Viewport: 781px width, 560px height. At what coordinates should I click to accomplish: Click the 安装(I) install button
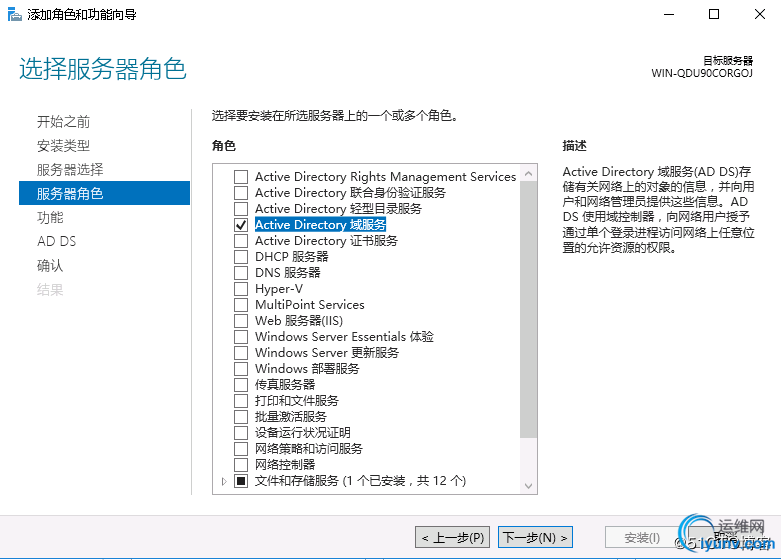642,538
